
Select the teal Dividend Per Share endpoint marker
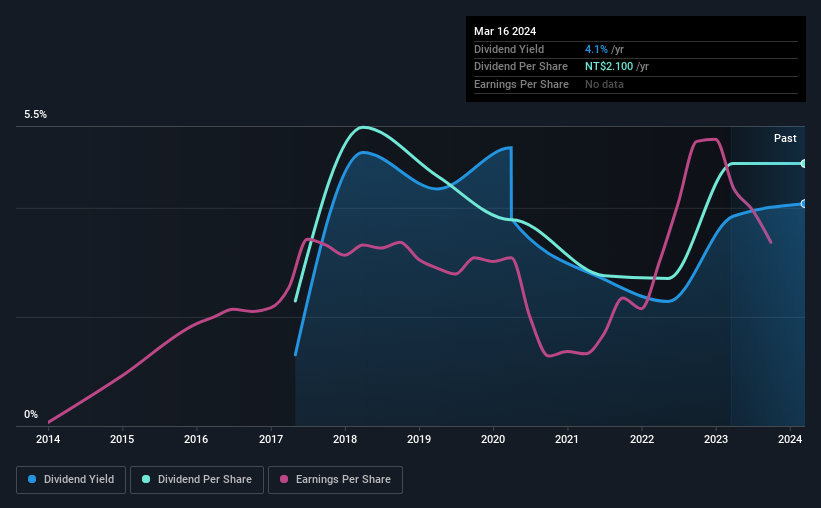point(804,164)
